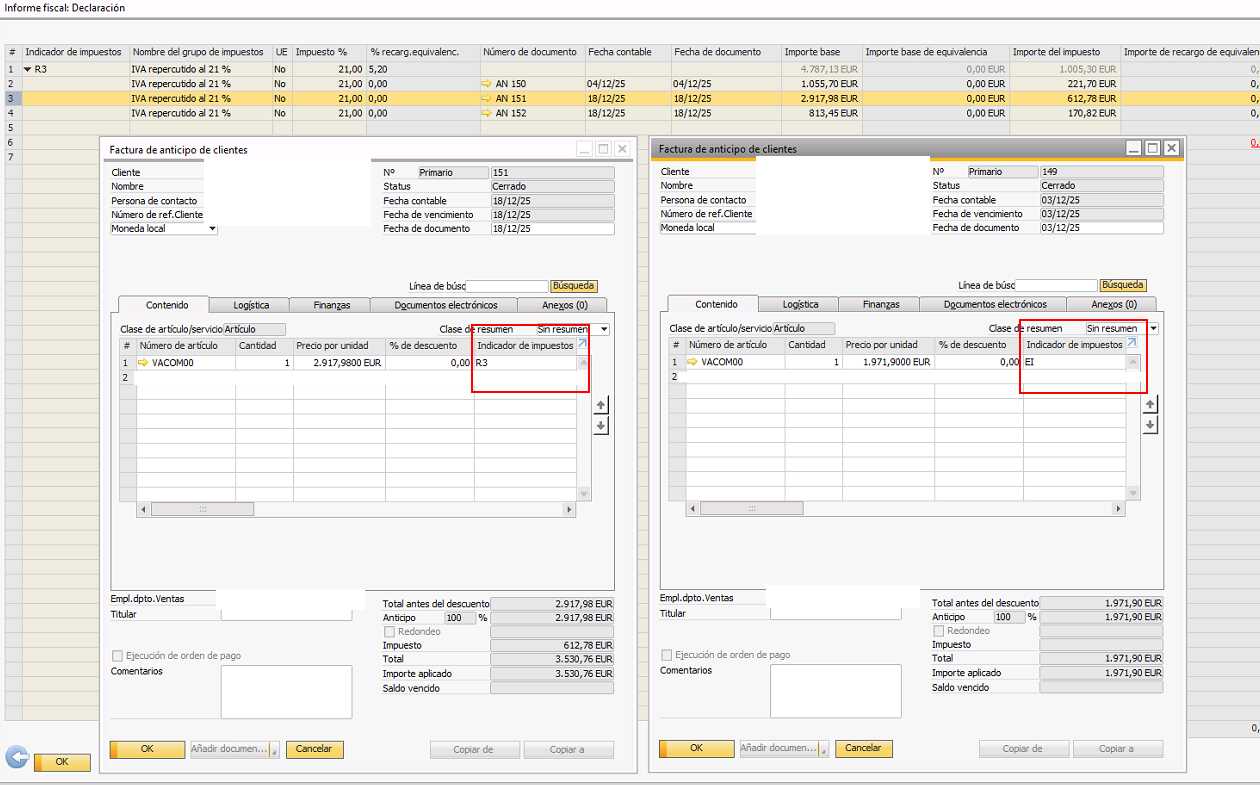Expand the Indicador de impuestos column in document 151

coord(582,344)
